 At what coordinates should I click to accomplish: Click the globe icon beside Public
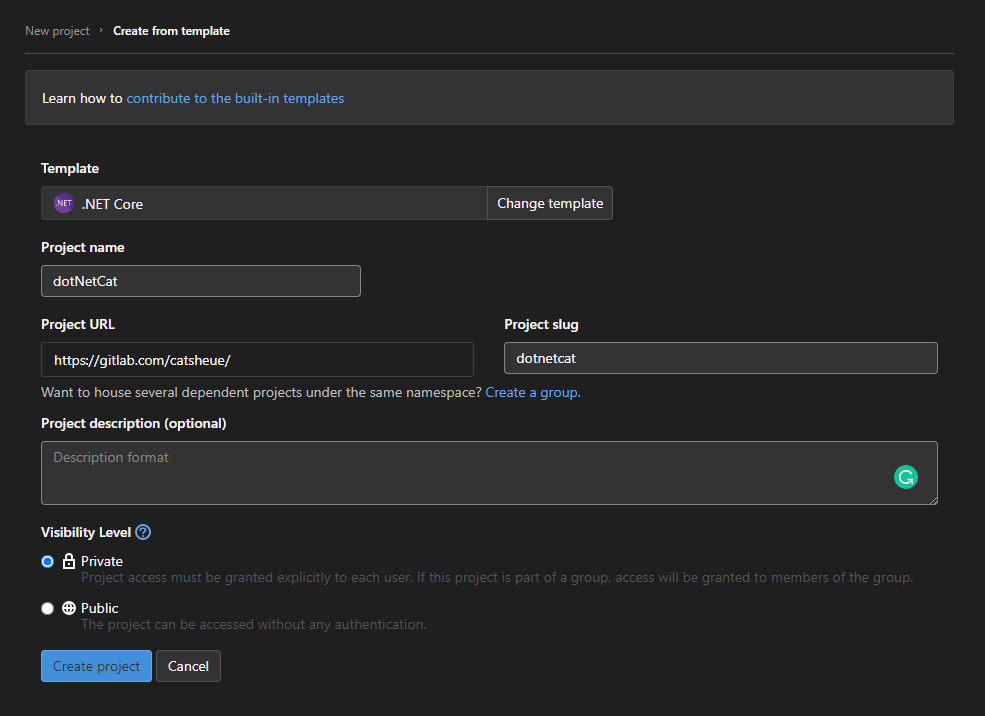click(x=69, y=608)
